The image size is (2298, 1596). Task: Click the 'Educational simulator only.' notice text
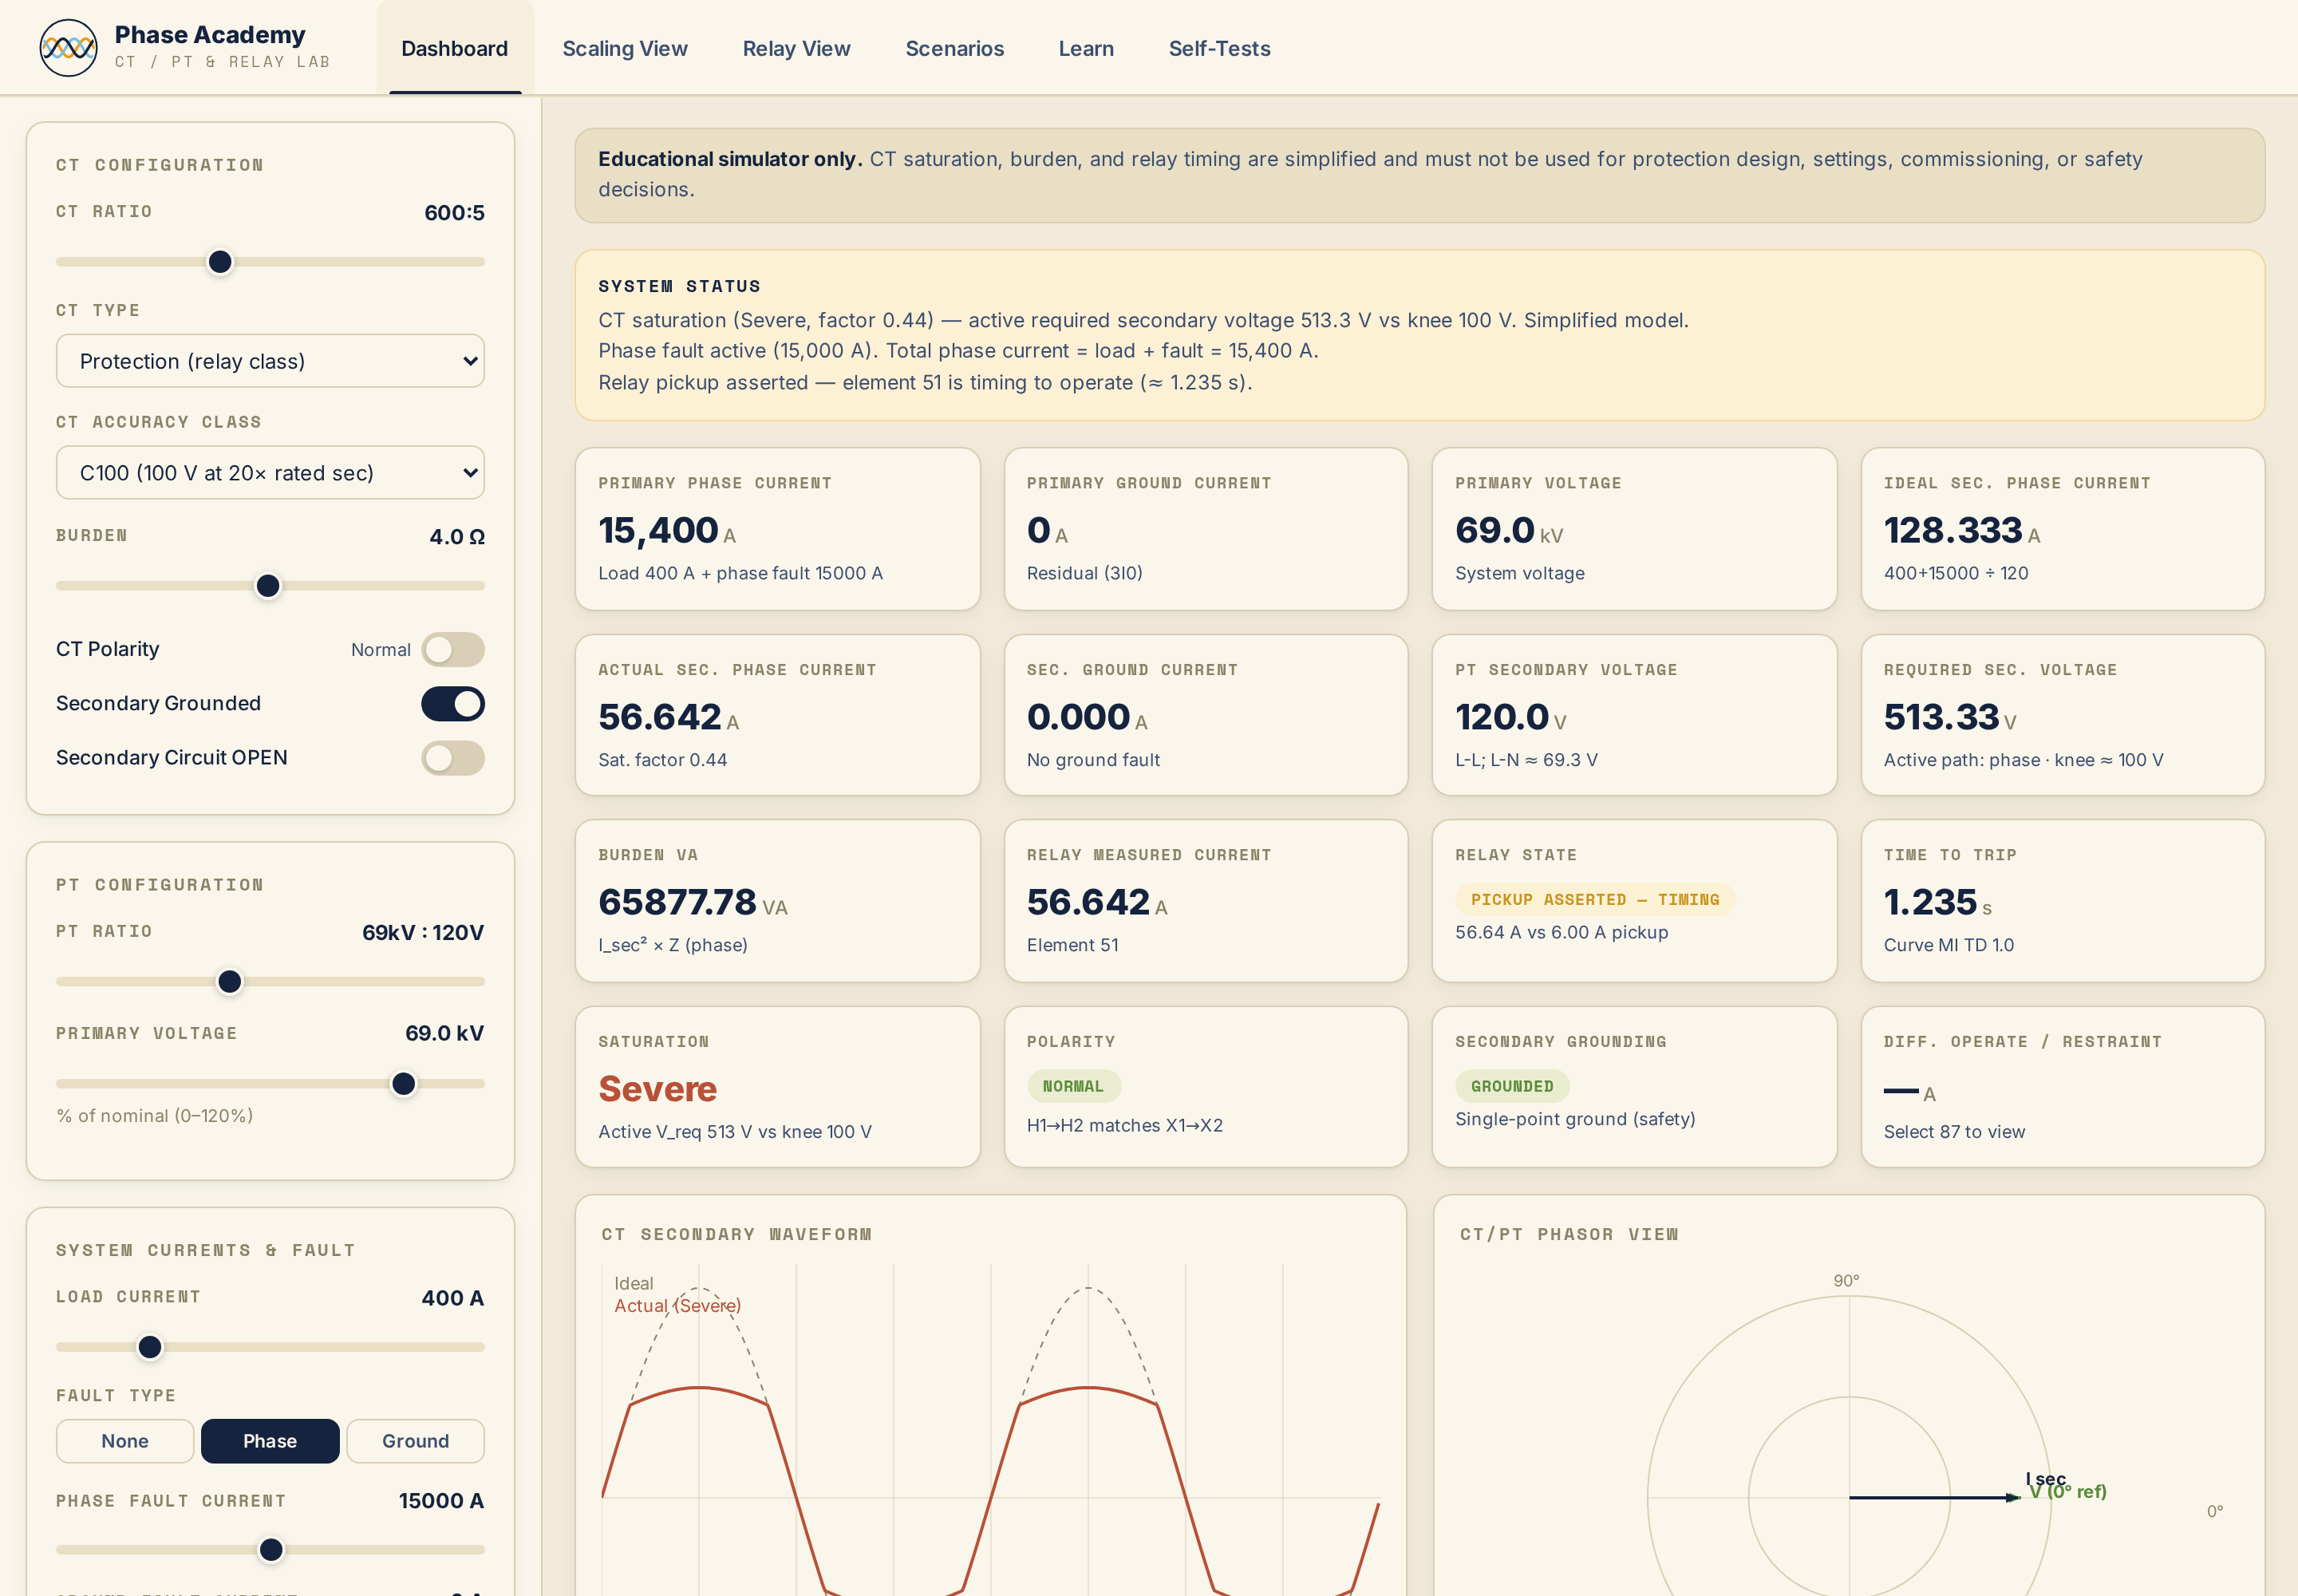(x=730, y=159)
